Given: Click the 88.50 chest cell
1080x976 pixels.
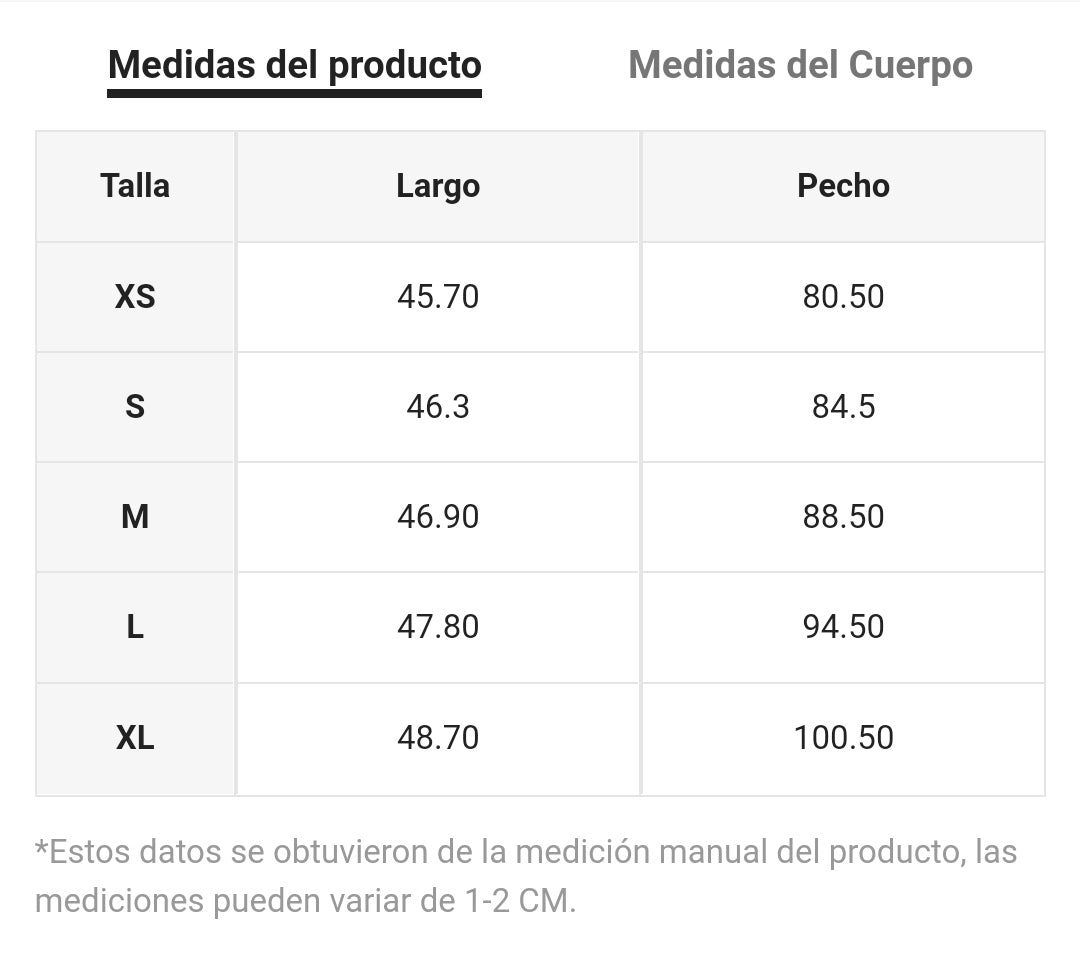Looking at the screenshot, I should [843, 517].
